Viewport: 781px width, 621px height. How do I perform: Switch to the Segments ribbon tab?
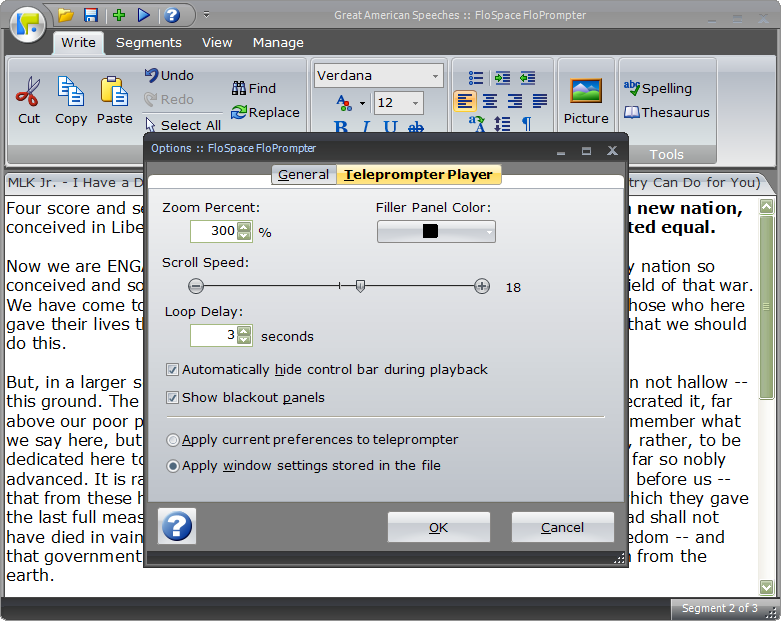click(148, 43)
